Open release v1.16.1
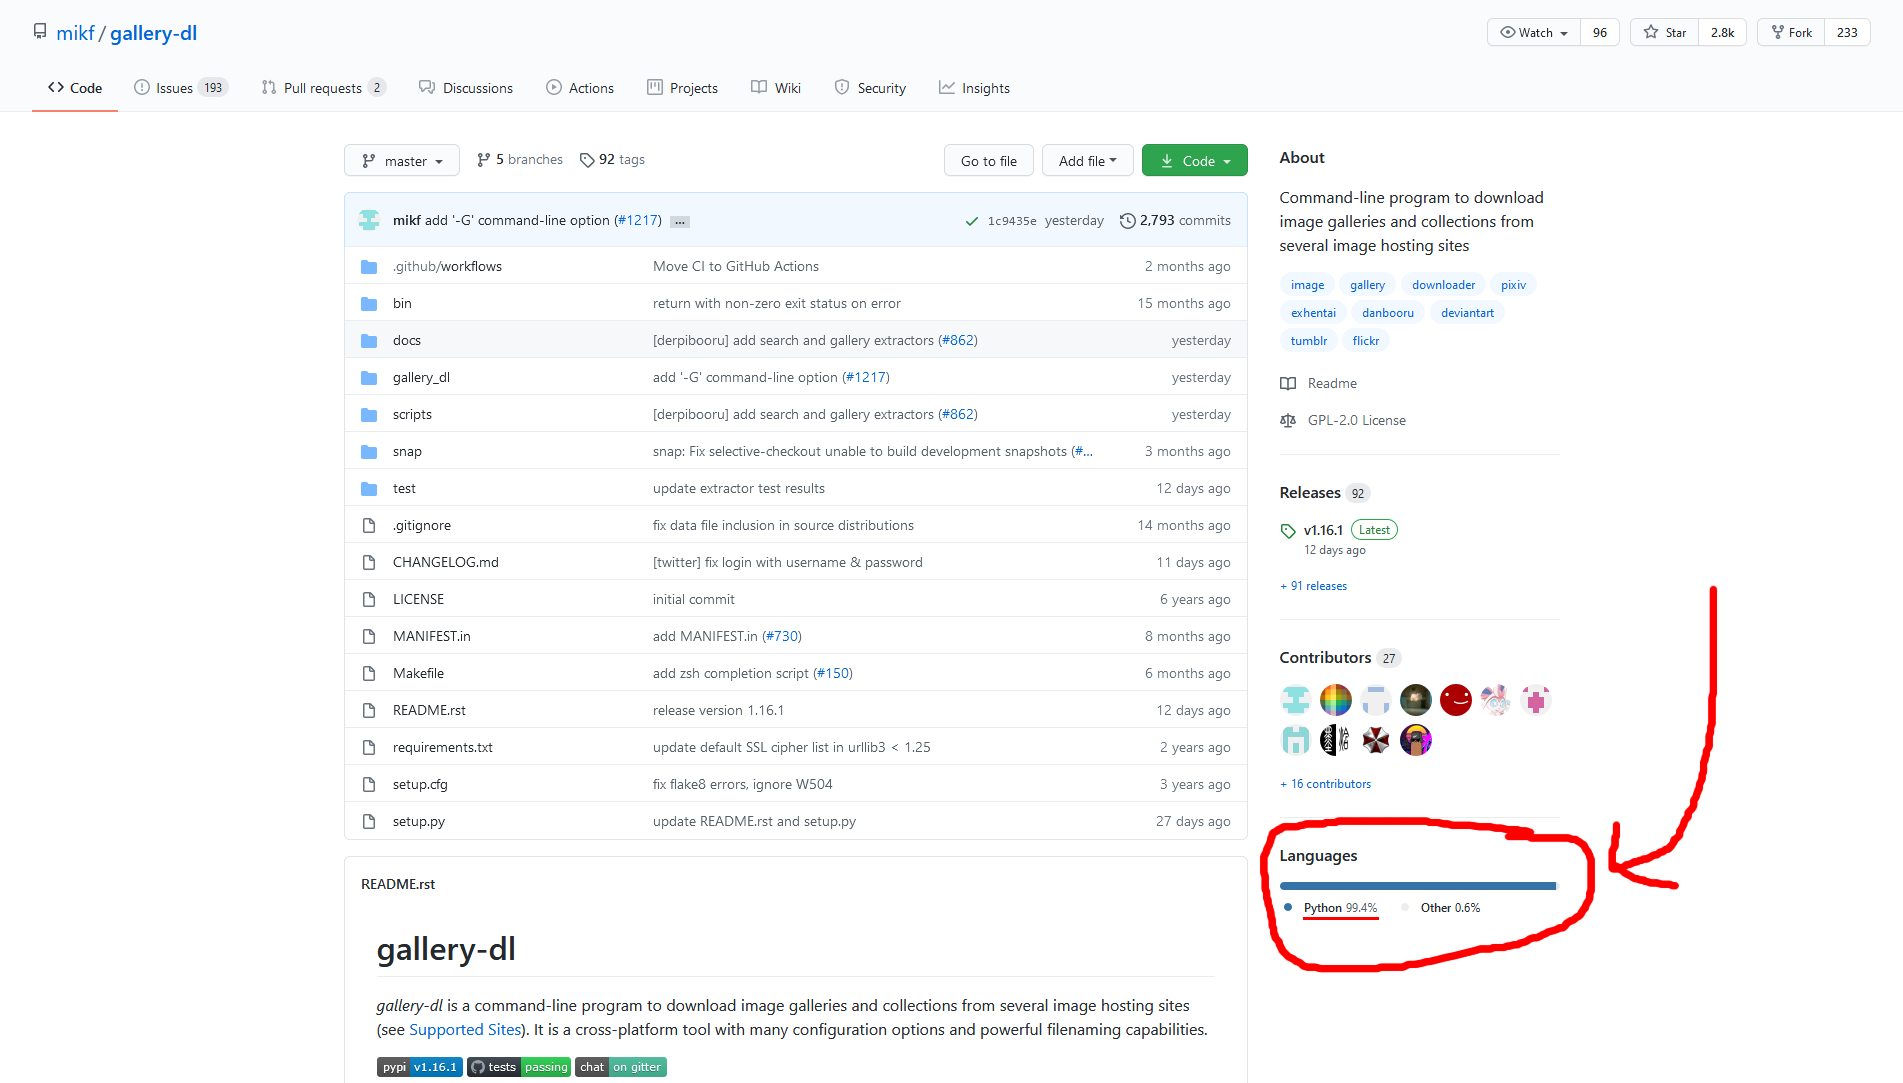 (x=1323, y=530)
